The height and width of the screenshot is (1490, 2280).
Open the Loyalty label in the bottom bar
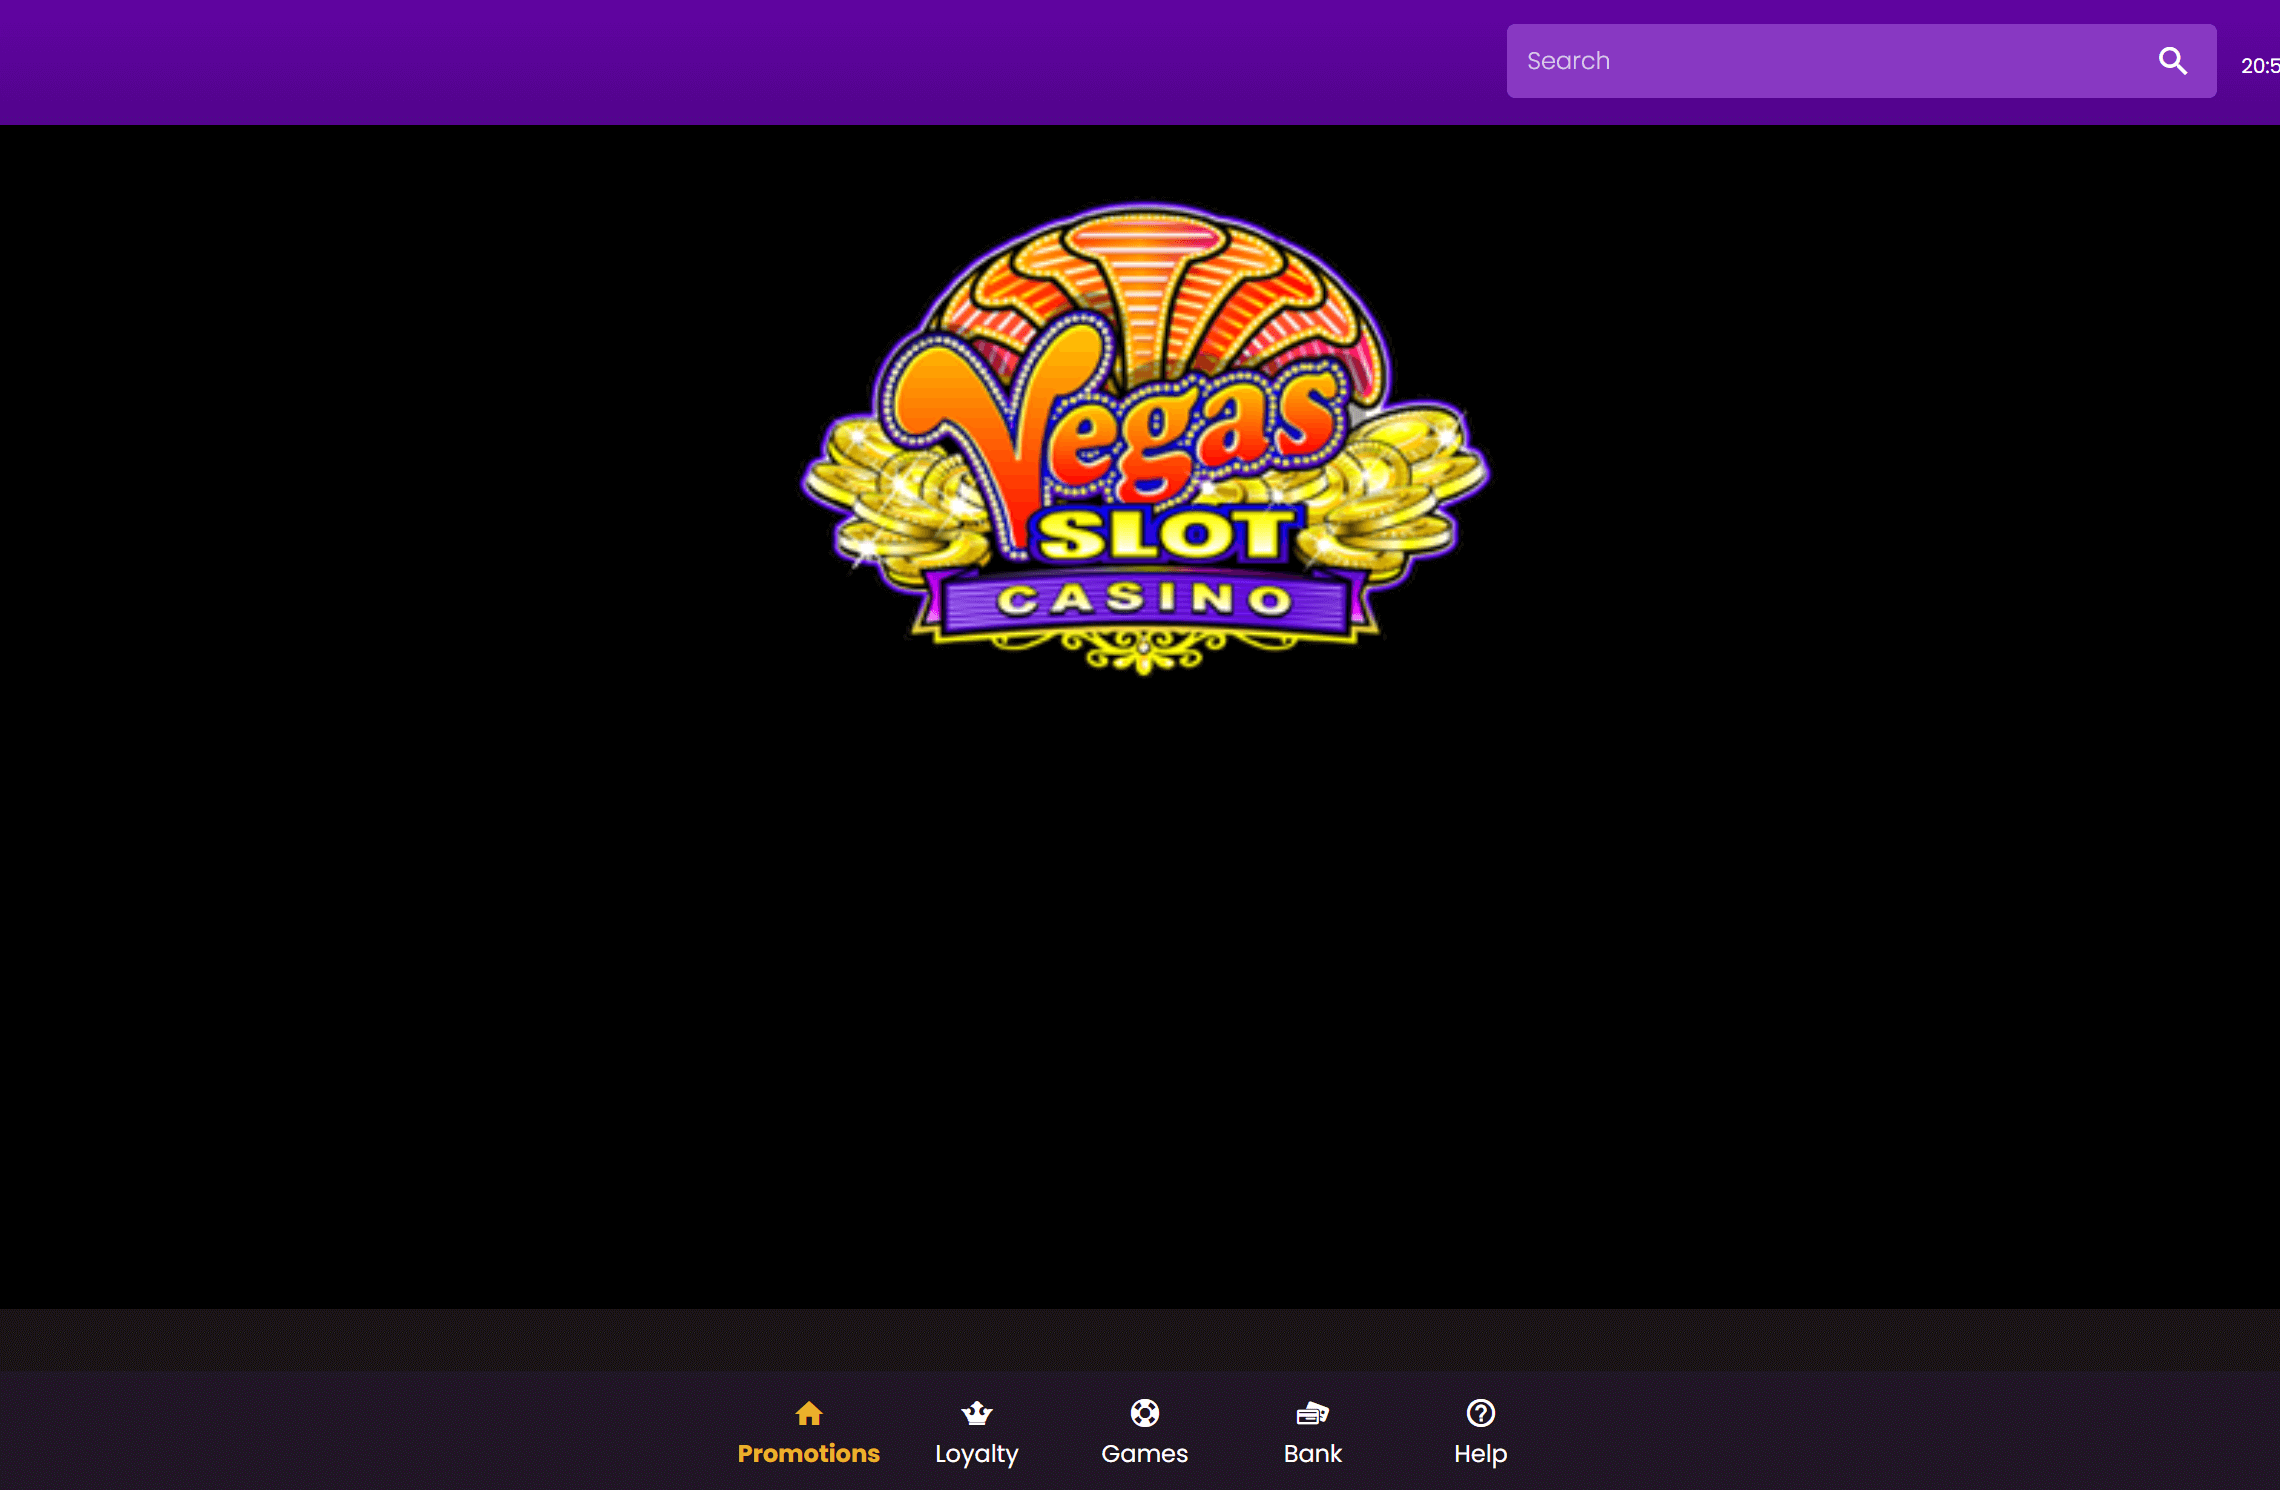coord(976,1455)
